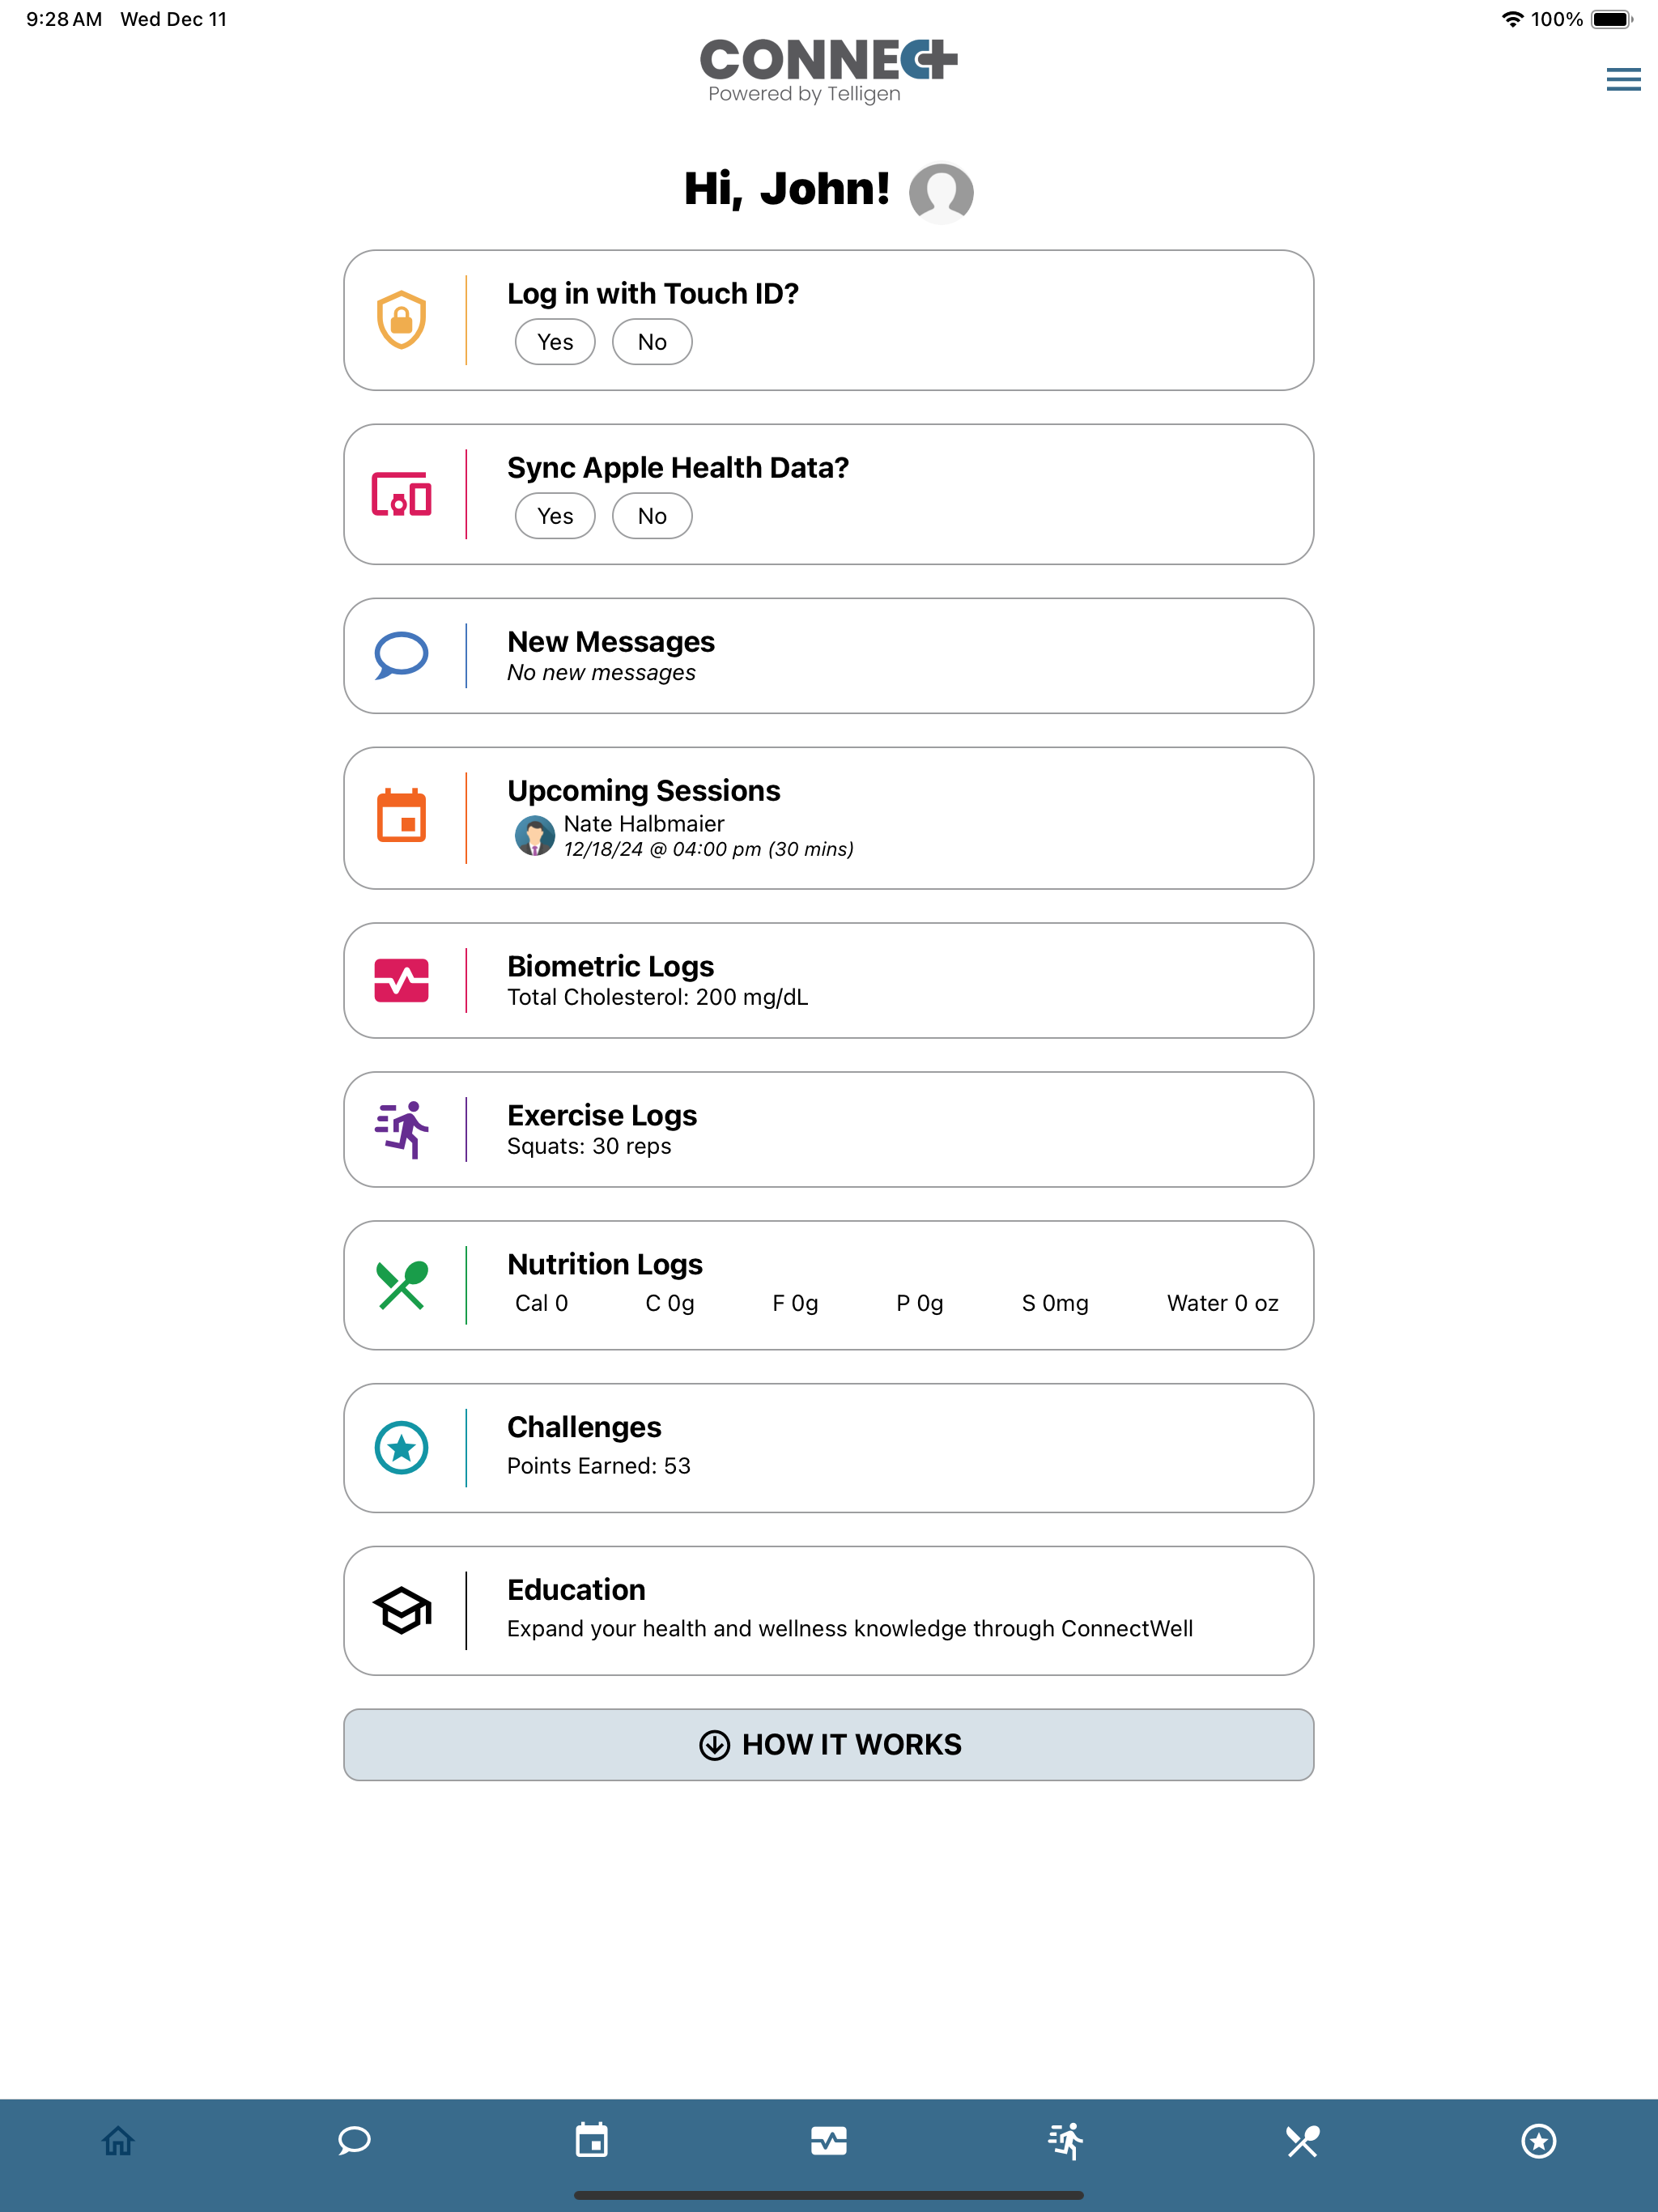Open exercise tab in bottom bar
1658x2212 pixels.
point(1066,2141)
